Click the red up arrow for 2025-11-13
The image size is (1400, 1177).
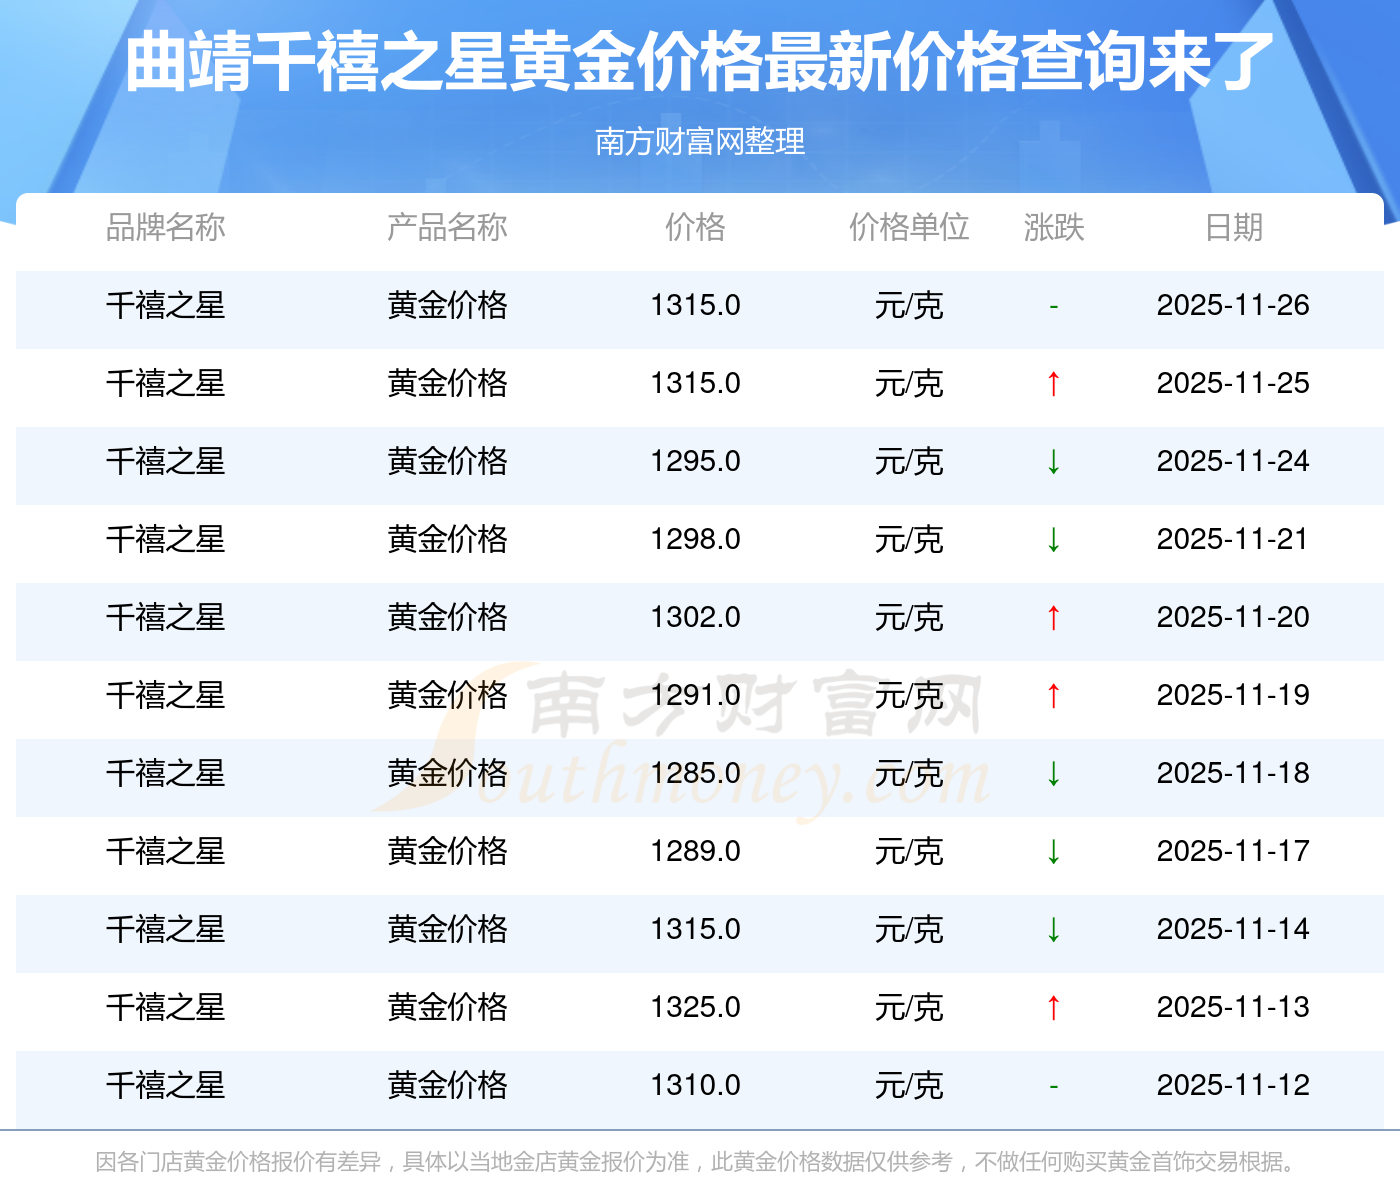tap(1053, 1007)
